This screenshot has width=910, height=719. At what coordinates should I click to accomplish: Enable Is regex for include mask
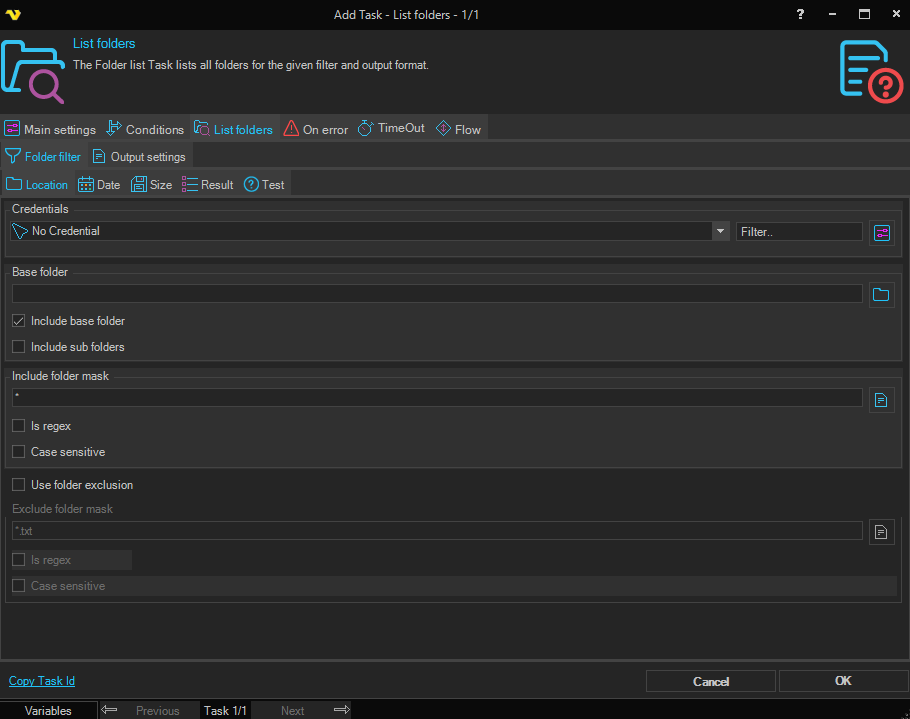point(19,426)
